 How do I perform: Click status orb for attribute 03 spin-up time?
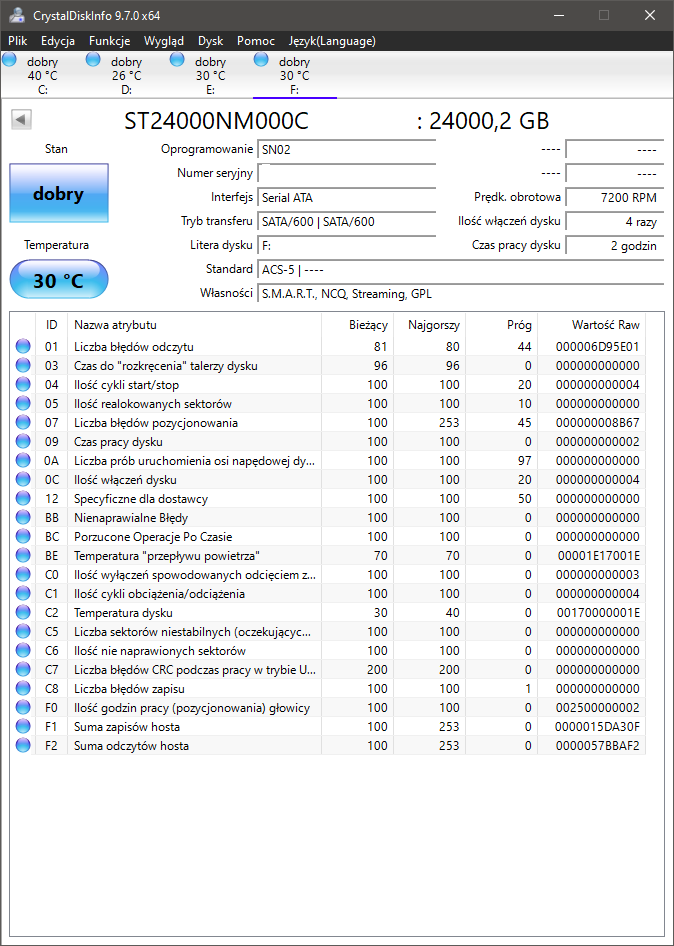pos(23,366)
